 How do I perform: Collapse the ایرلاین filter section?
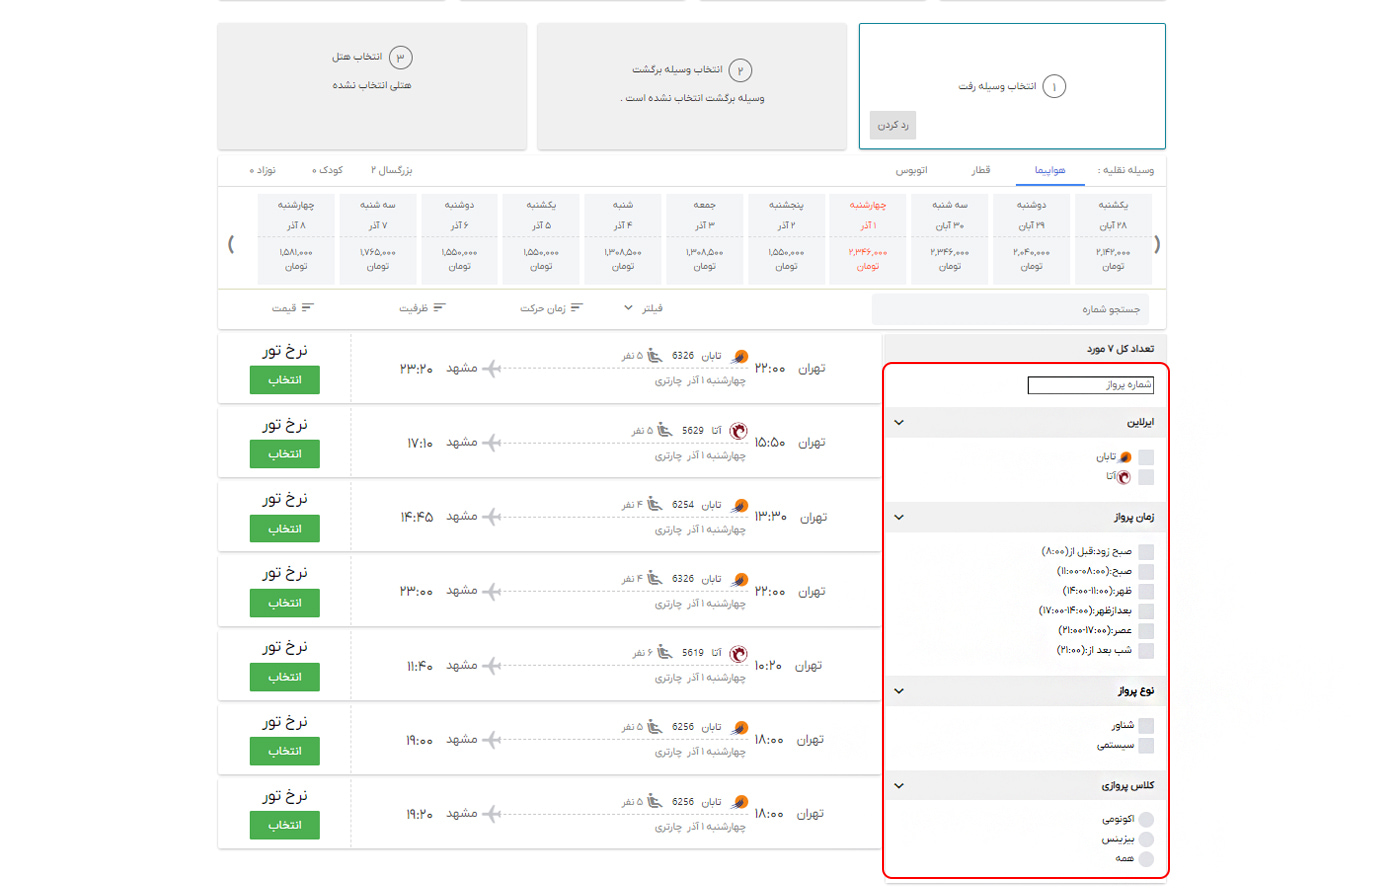[x=899, y=423]
